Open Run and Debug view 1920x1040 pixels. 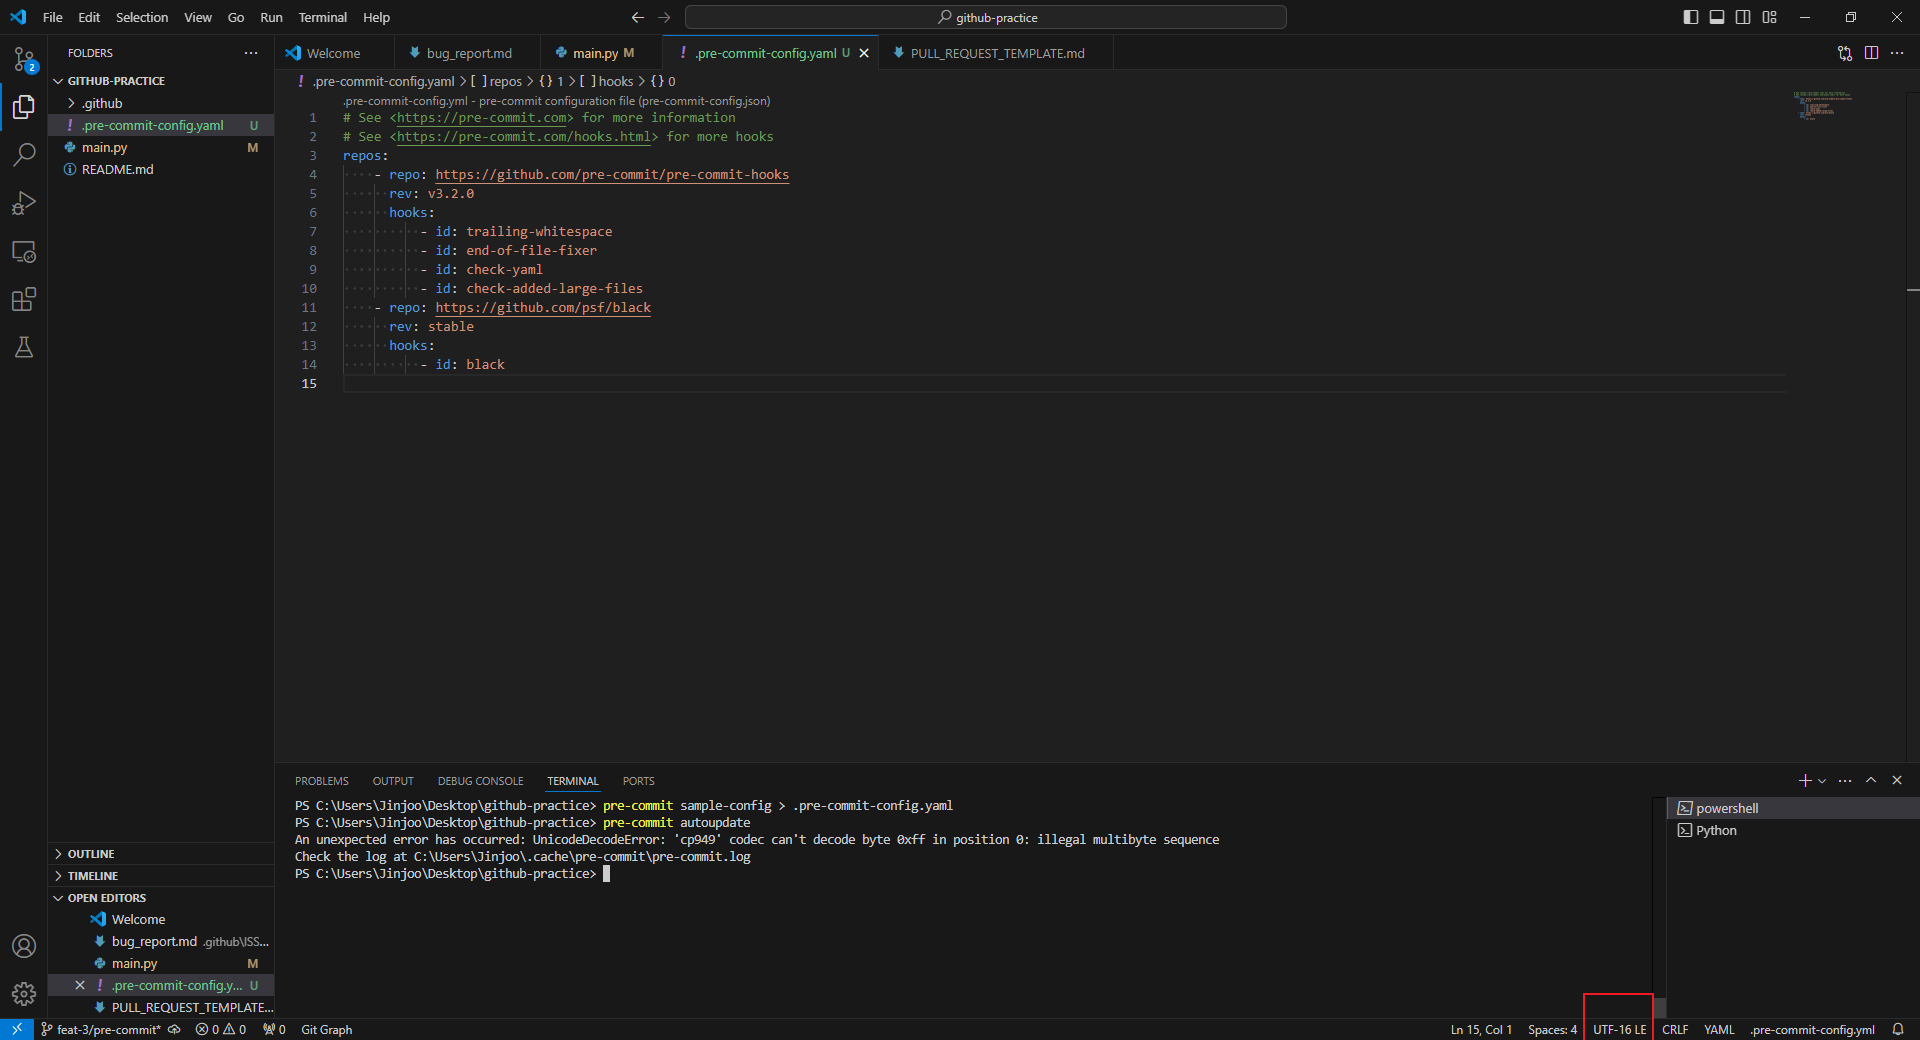(24, 203)
